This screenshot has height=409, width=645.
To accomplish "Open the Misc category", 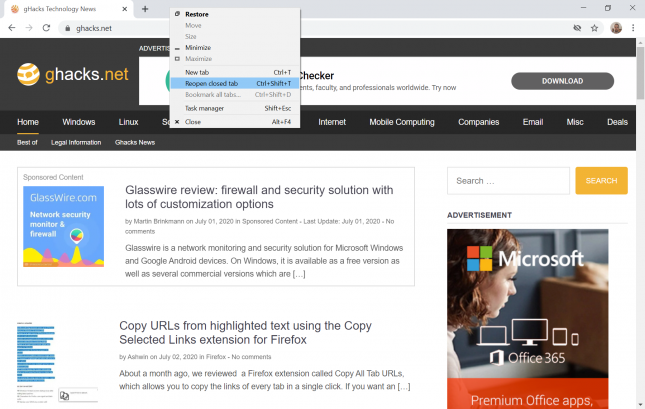I will click(x=575, y=122).
